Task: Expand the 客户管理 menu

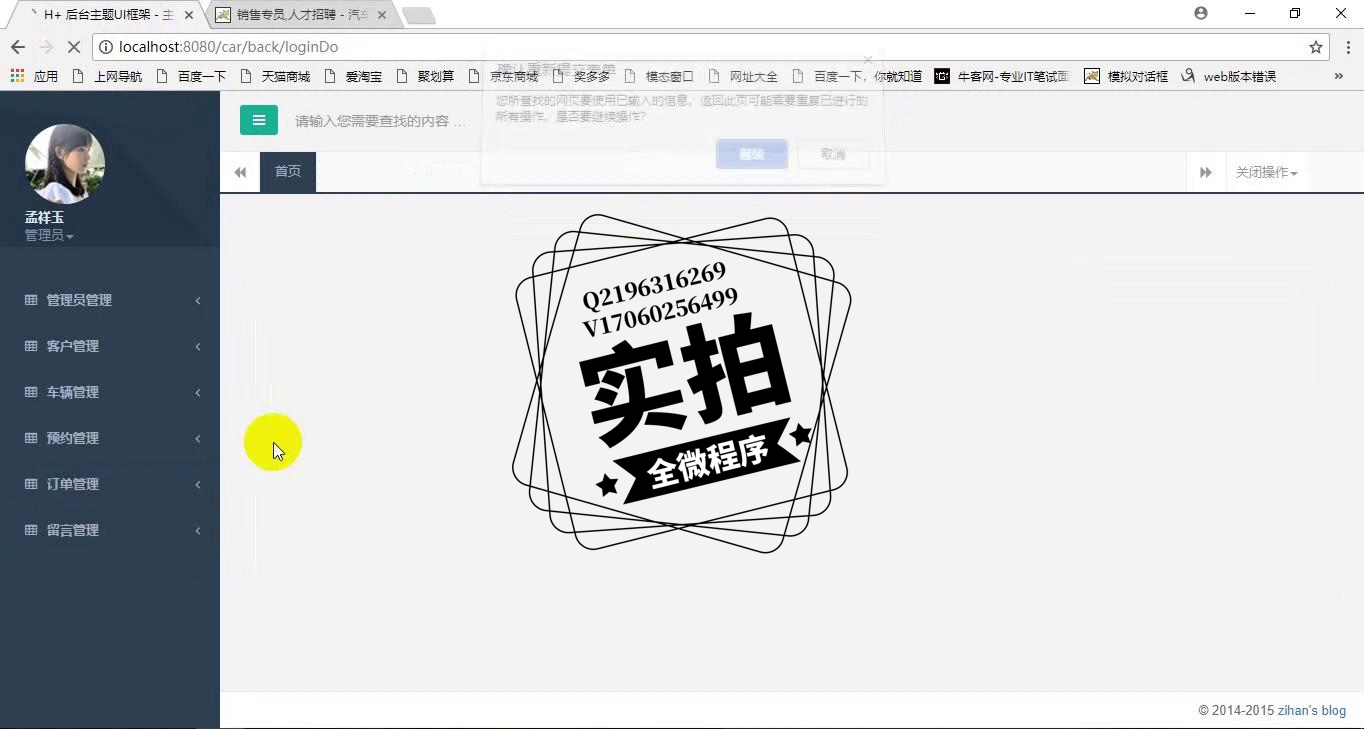Action: pos(110,346)
